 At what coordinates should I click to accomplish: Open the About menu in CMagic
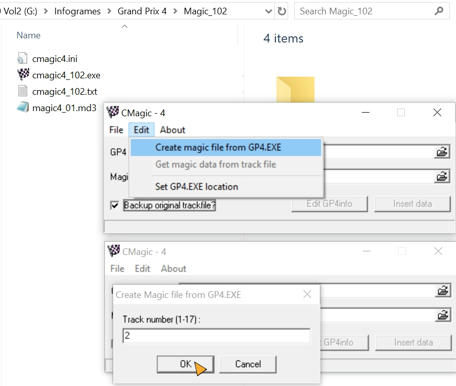[172, 130]
